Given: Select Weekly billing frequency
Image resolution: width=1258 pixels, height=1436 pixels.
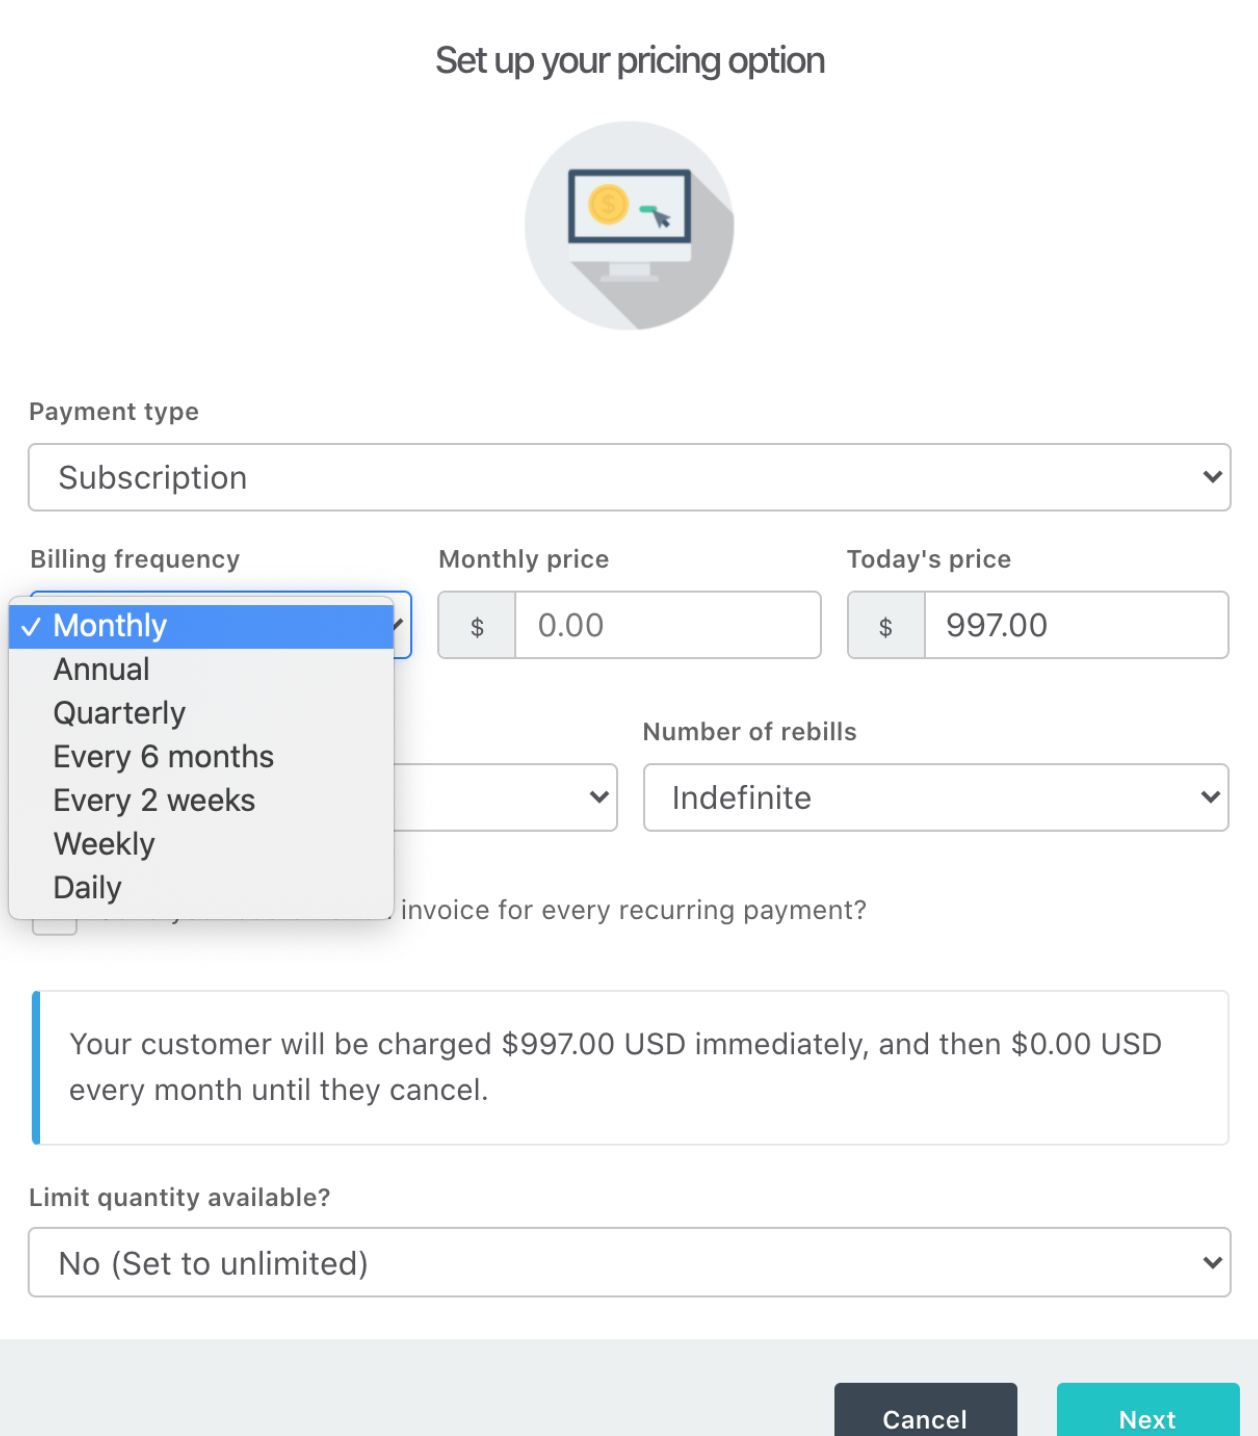Looking at the screenshot, I should pyautogui.click(x=104, y=844).
